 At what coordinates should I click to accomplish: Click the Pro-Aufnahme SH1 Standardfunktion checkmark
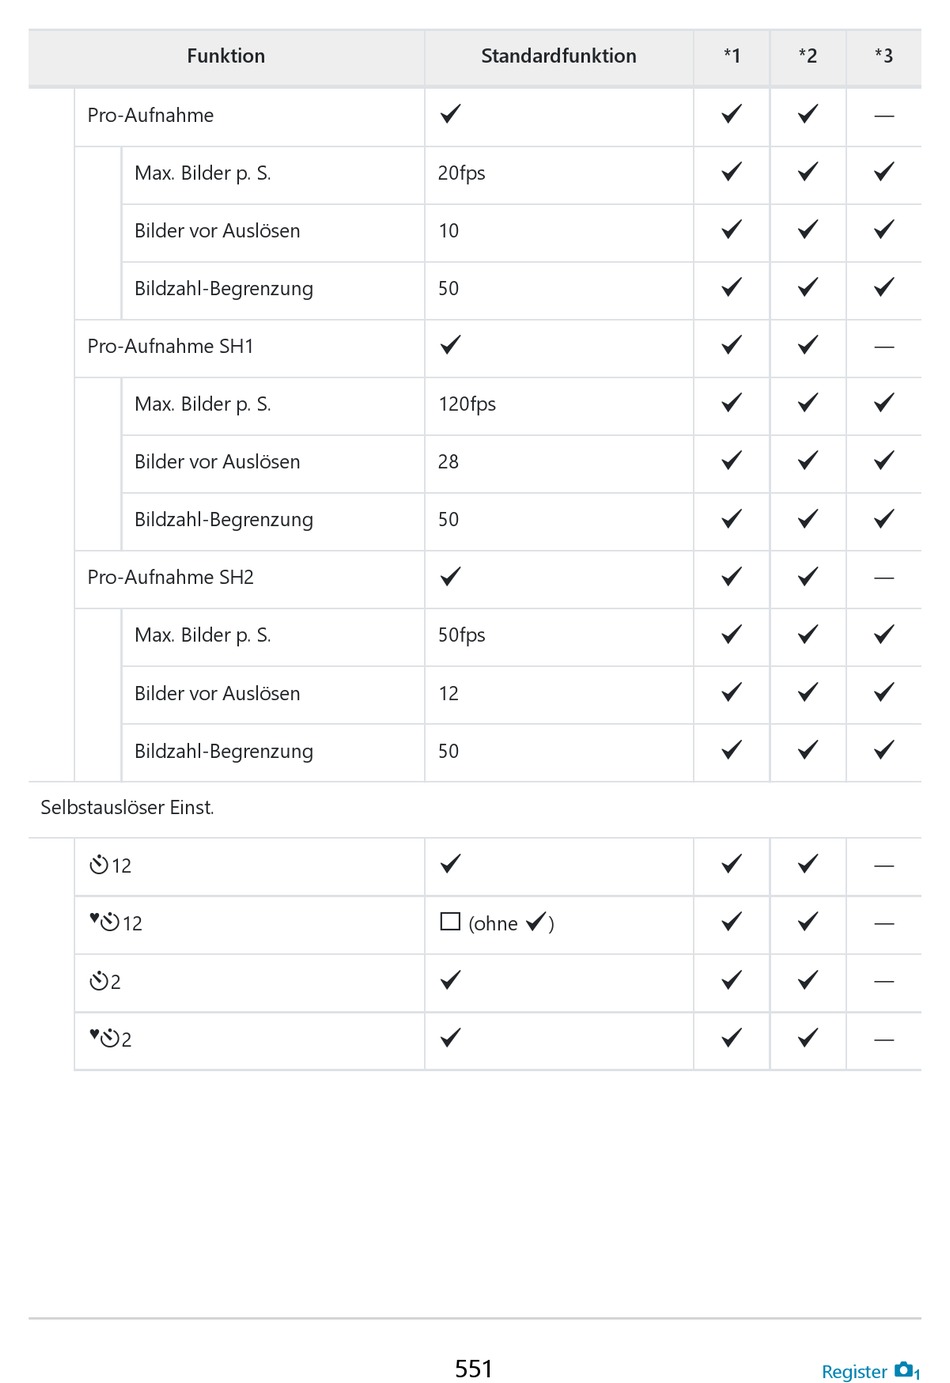click(451, 345)
